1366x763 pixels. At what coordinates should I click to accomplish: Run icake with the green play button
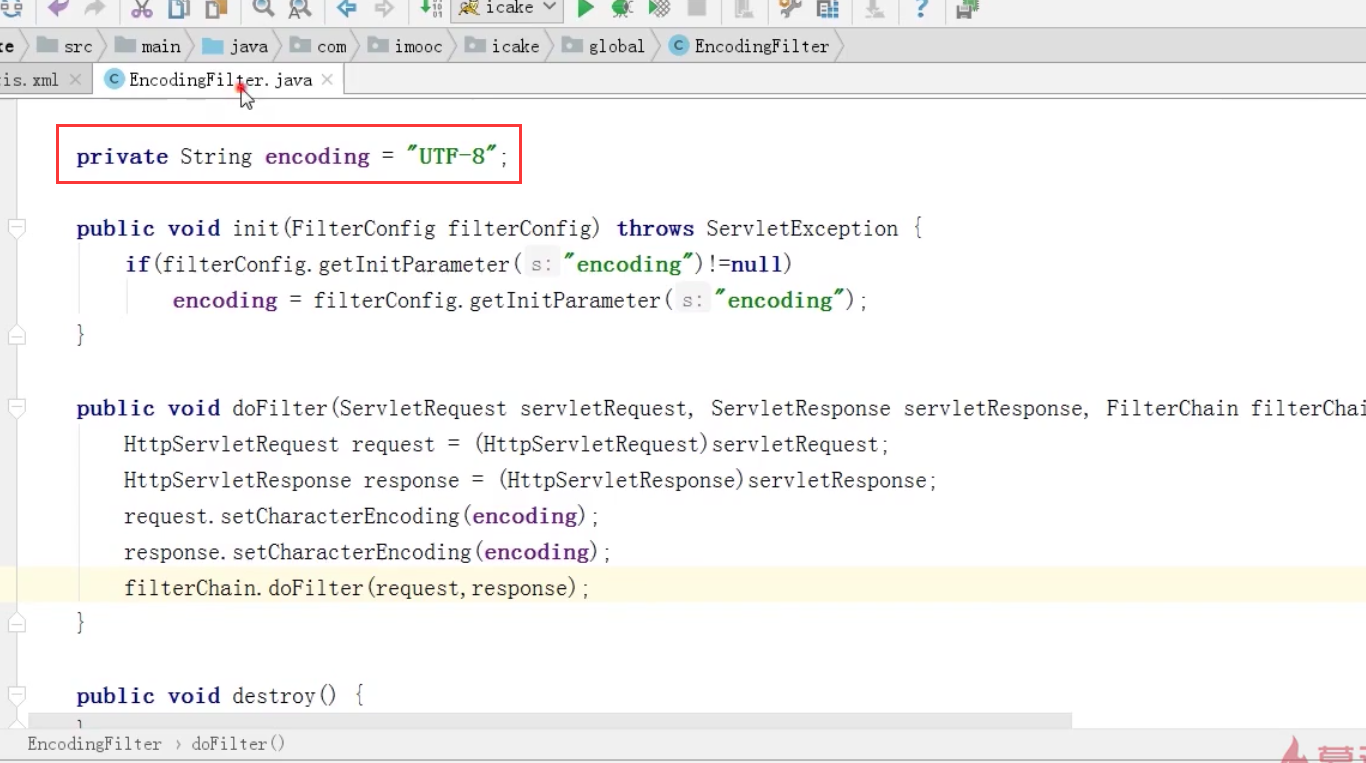(x=586, y=9)
